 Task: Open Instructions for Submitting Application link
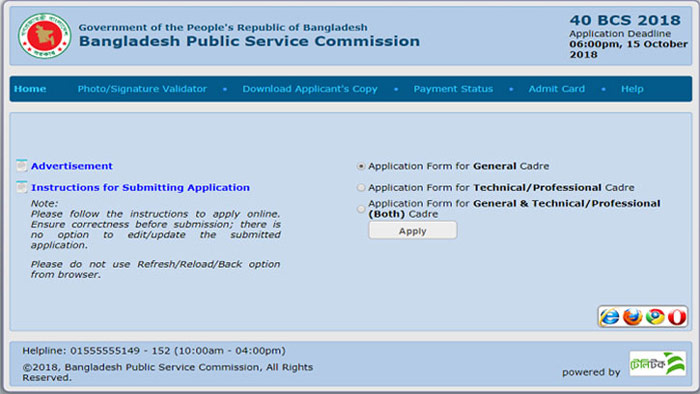click(140, 187)
